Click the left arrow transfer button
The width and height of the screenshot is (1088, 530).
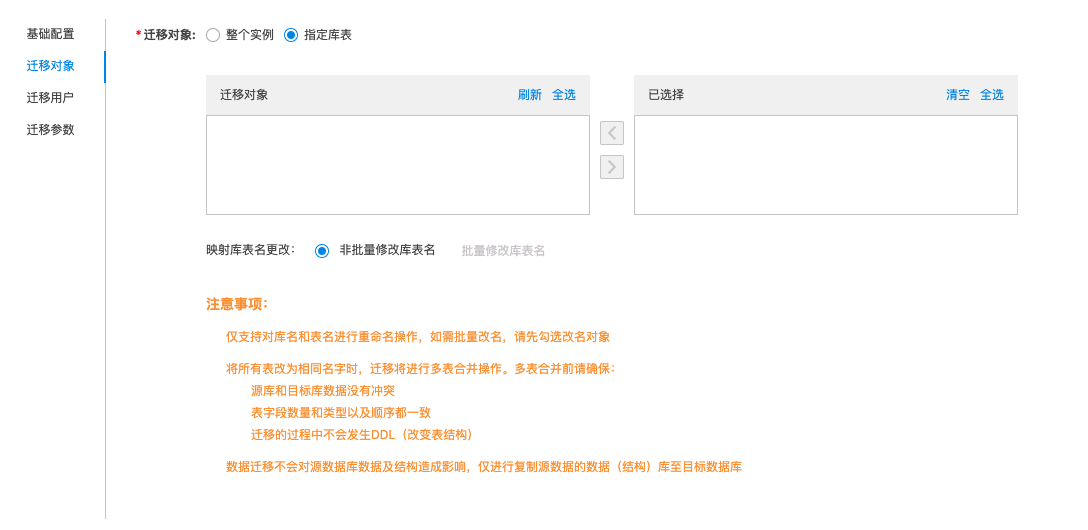pyautogui.click(x=612, y=133)
